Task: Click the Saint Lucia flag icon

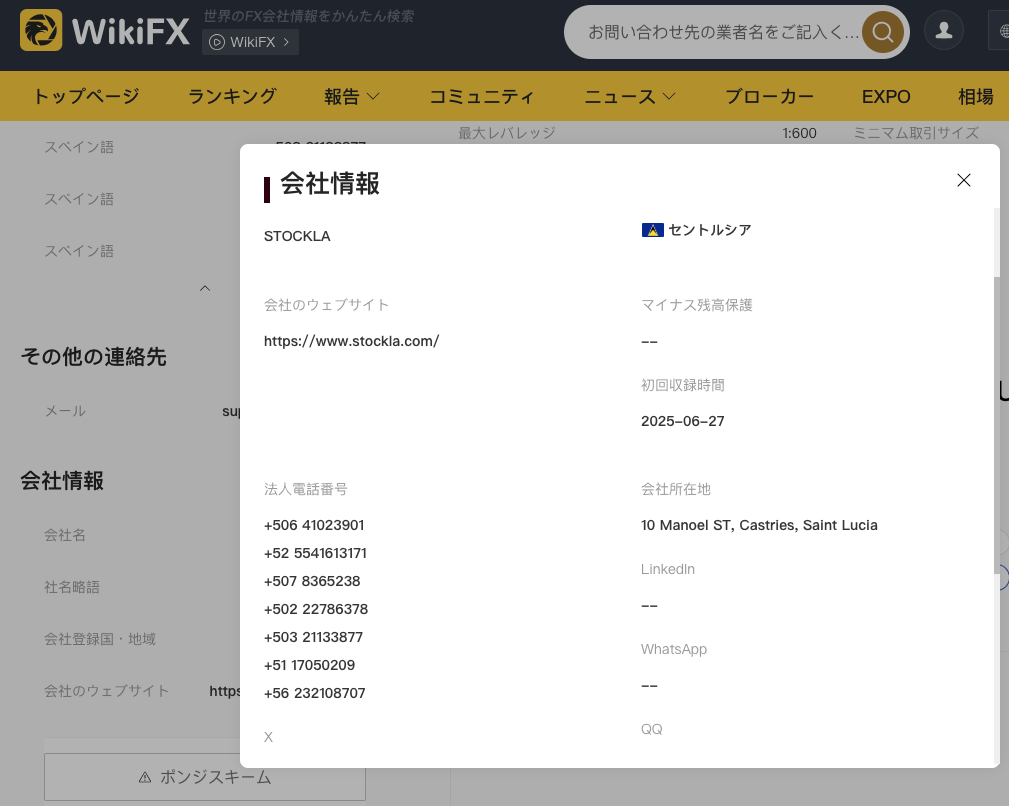Action: click(x=653, y=230)
